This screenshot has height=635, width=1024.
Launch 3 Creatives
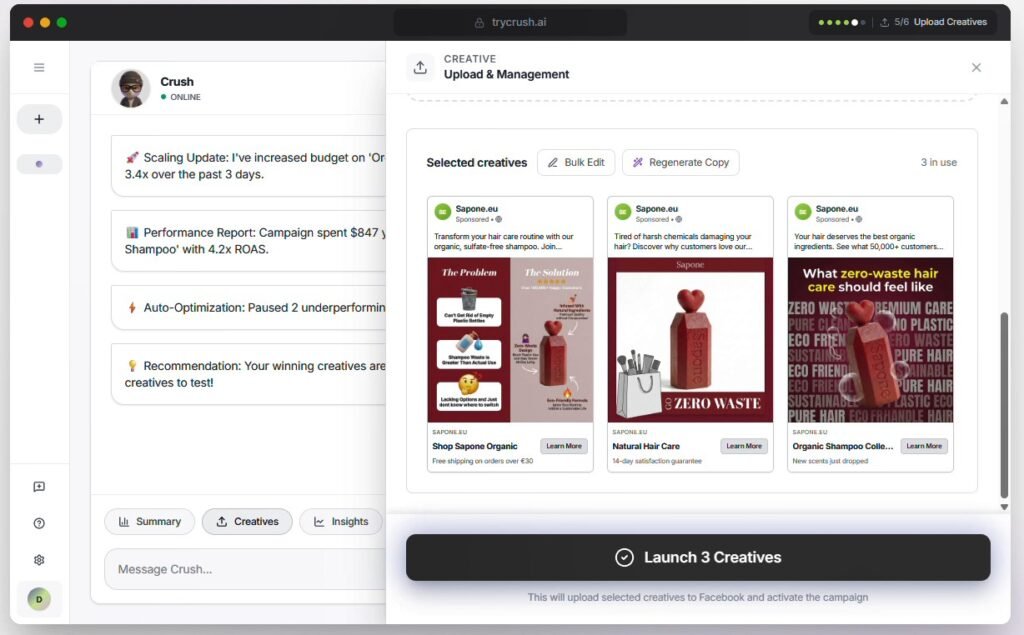tap(697, 557)
